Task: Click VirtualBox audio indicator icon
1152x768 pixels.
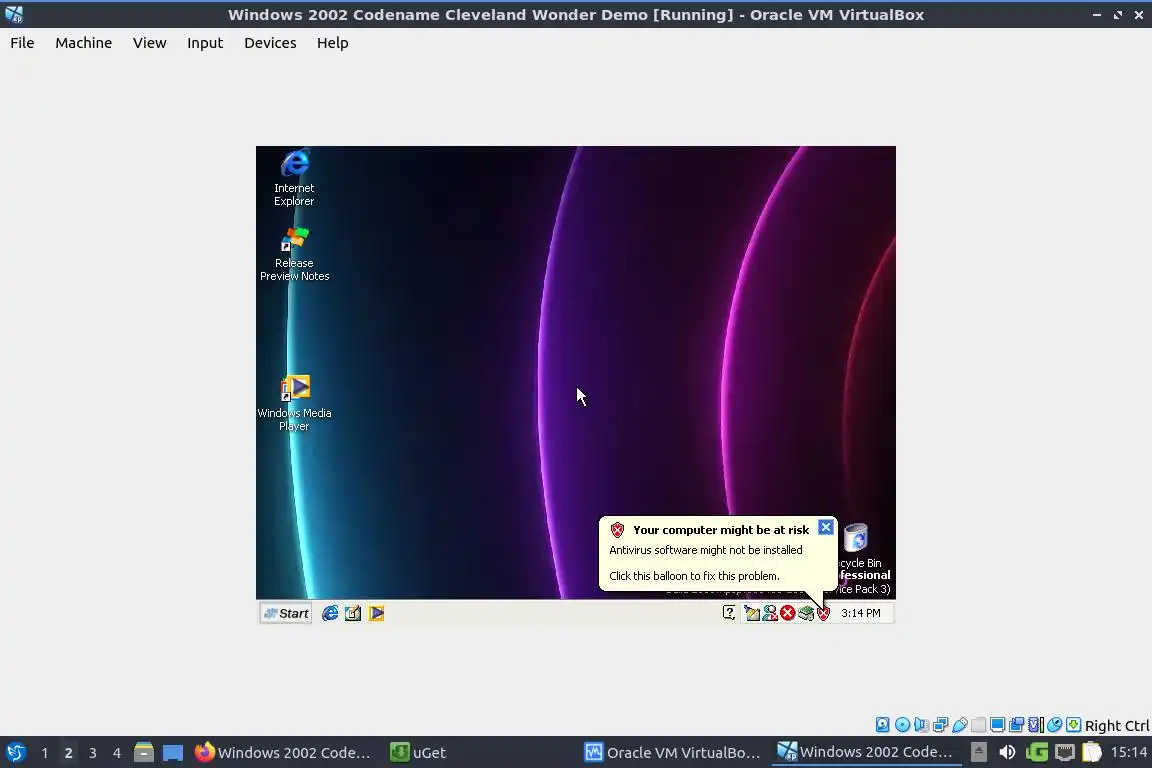Action: tap(921, 725)
